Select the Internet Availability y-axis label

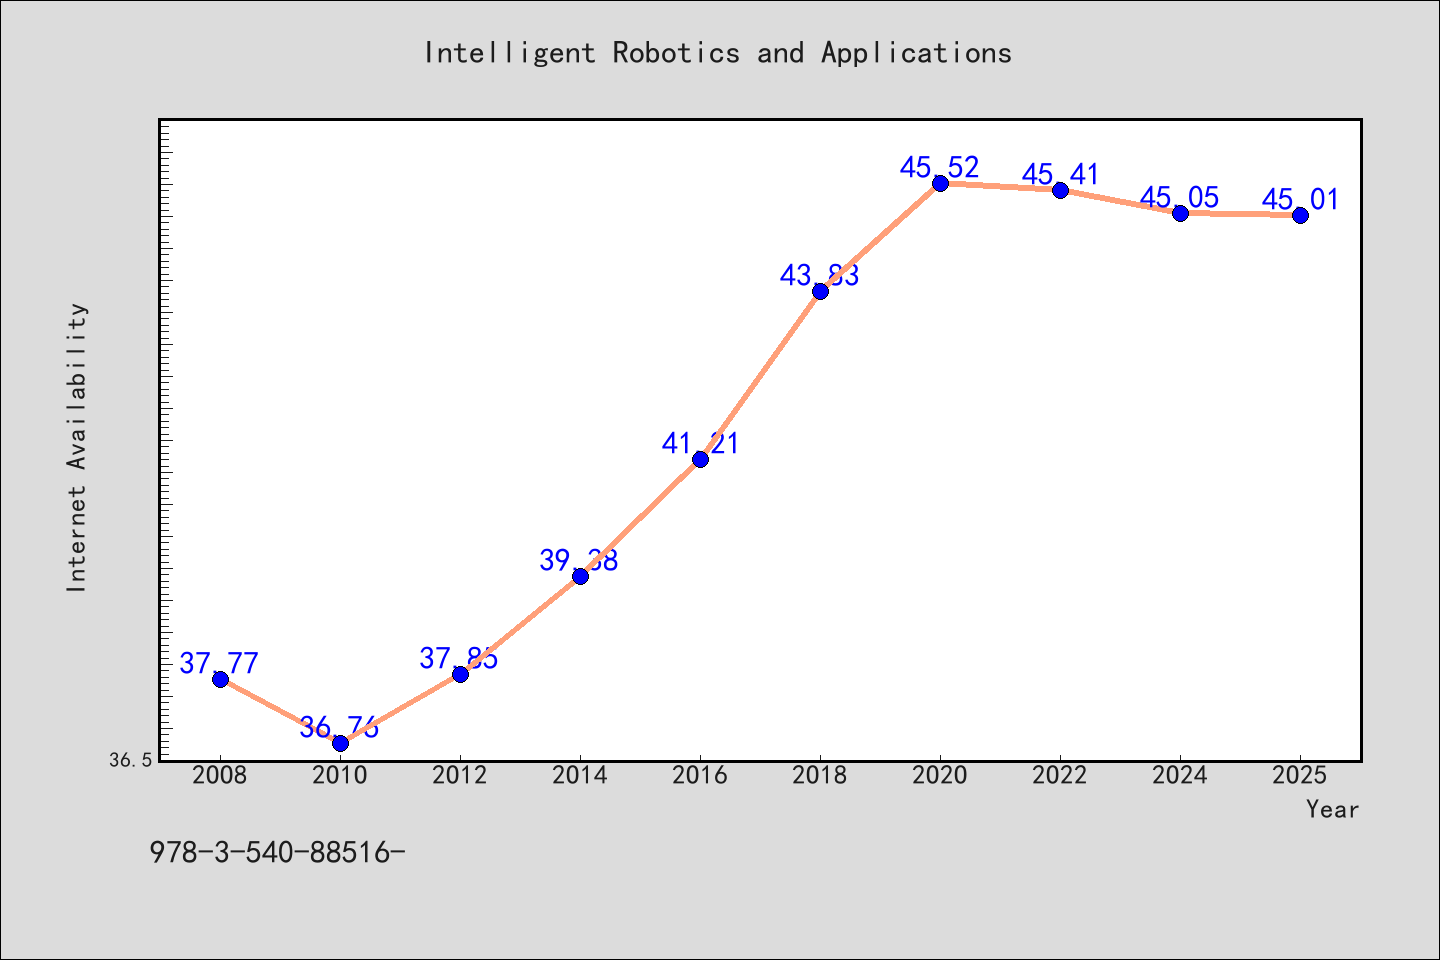(77, 447)
